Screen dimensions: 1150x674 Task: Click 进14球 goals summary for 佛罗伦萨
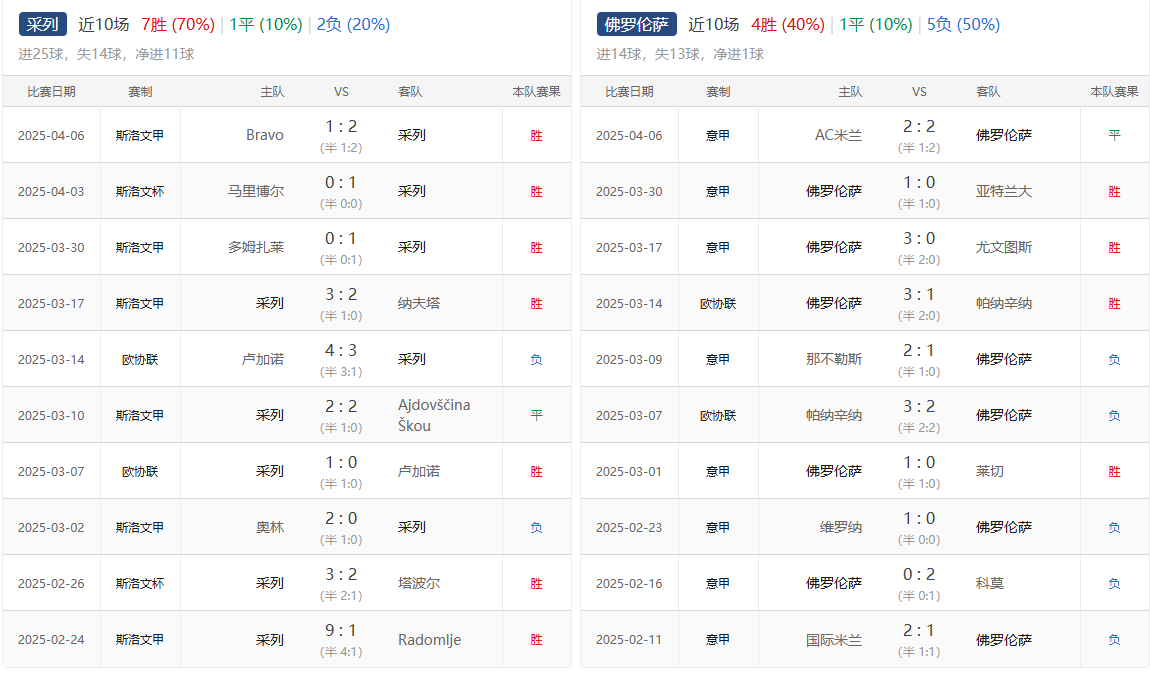[681, 54]
